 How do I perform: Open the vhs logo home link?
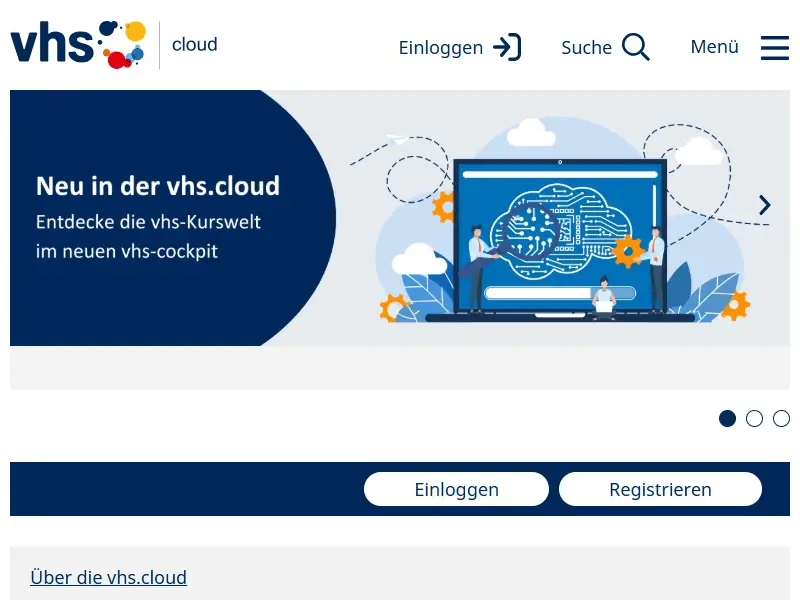[x=78, y=44]
